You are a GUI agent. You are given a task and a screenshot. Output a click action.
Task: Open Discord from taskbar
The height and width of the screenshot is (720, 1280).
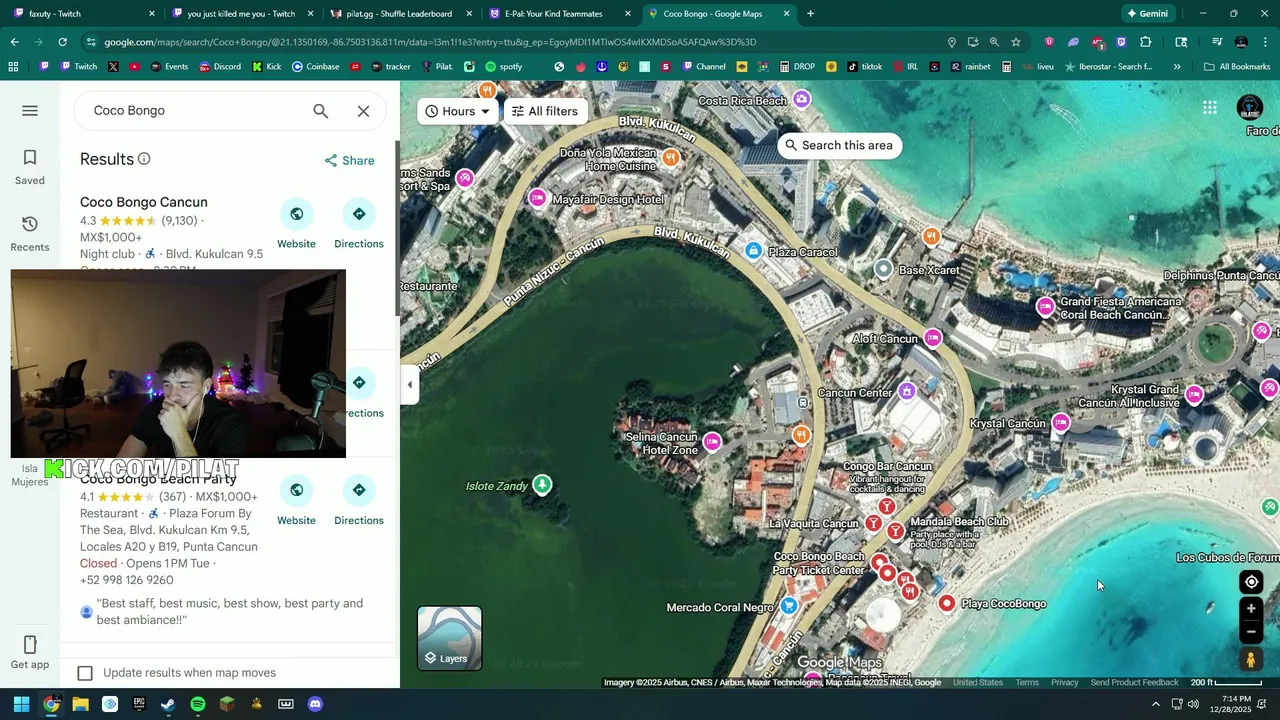coord(315,704)
